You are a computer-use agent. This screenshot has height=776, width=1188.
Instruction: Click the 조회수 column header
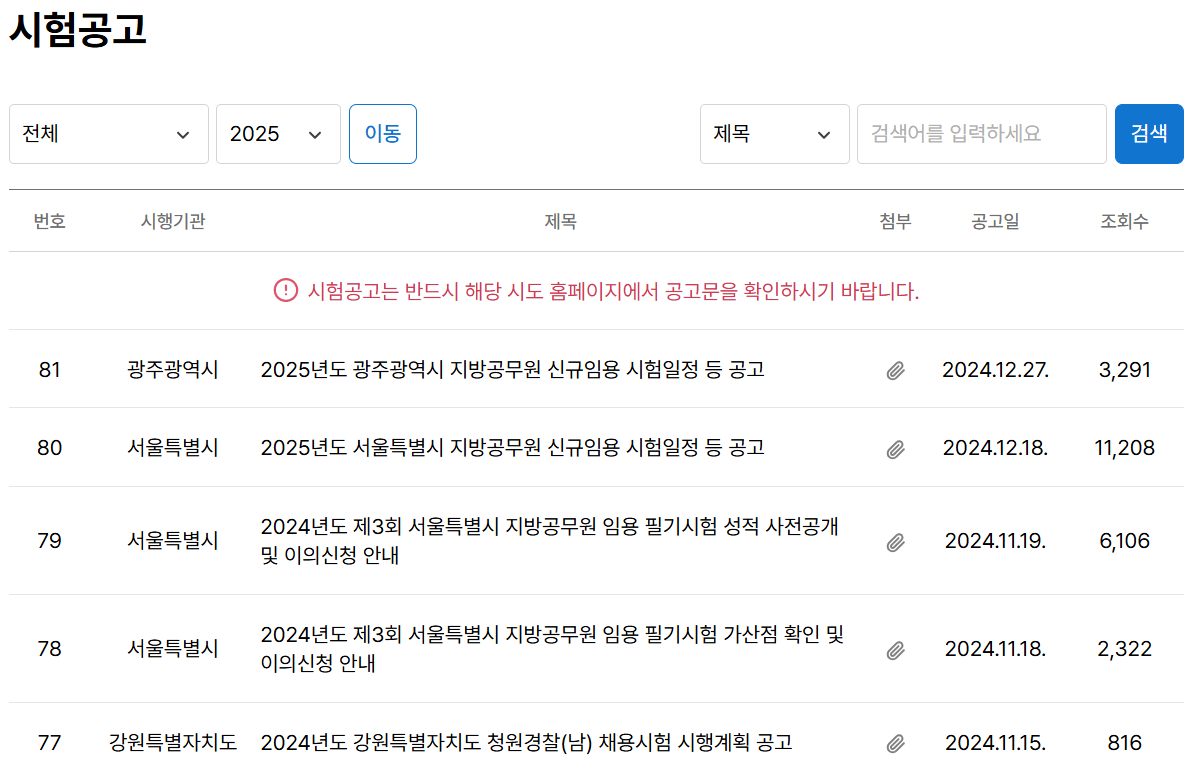pyautogui.click(x=1124, y=221)
